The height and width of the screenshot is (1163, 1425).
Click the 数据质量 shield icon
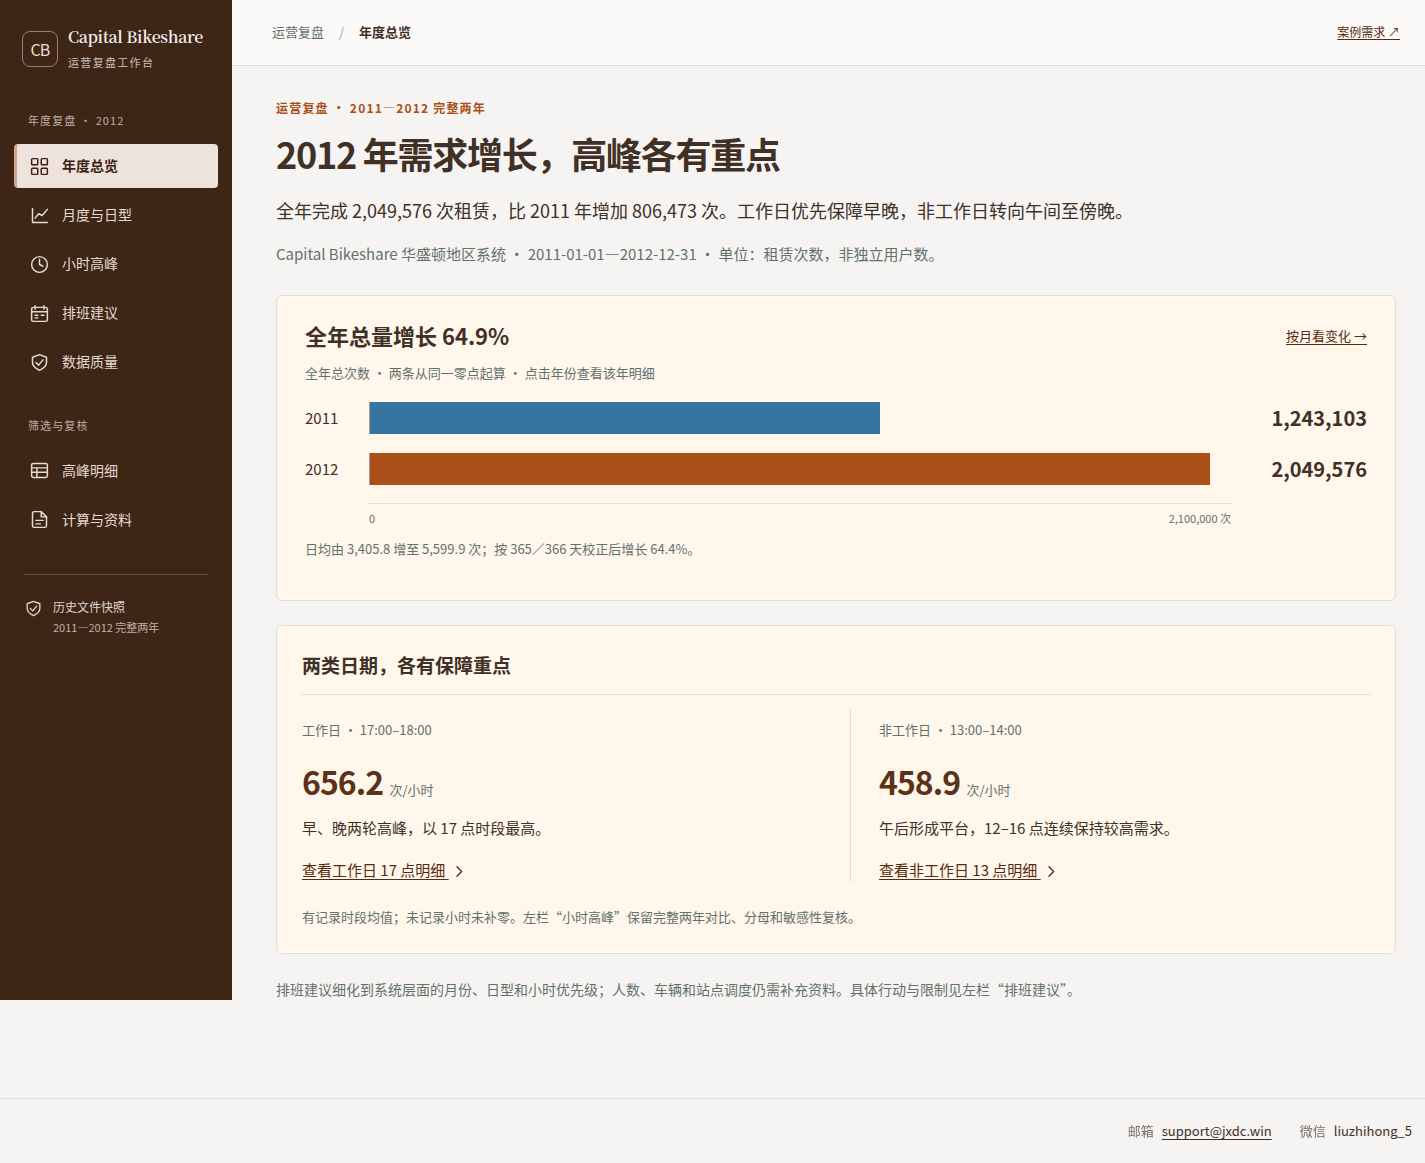tap(39, 362)
